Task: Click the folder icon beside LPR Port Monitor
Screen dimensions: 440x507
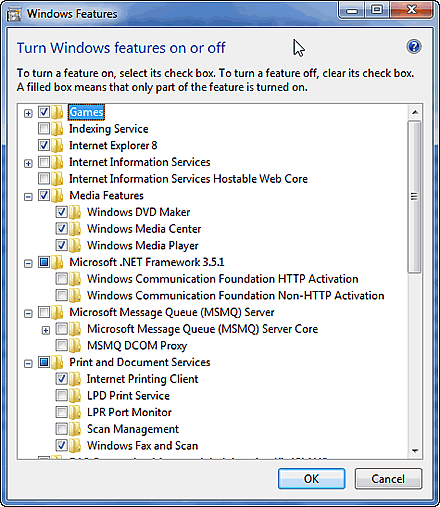Action: point(75,412)
